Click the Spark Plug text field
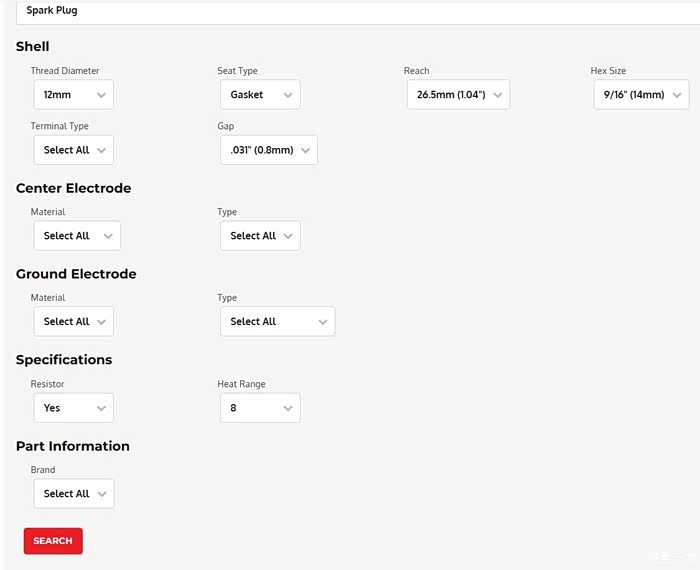Viewport: 700px width, 570px height. tap(350, 11)
